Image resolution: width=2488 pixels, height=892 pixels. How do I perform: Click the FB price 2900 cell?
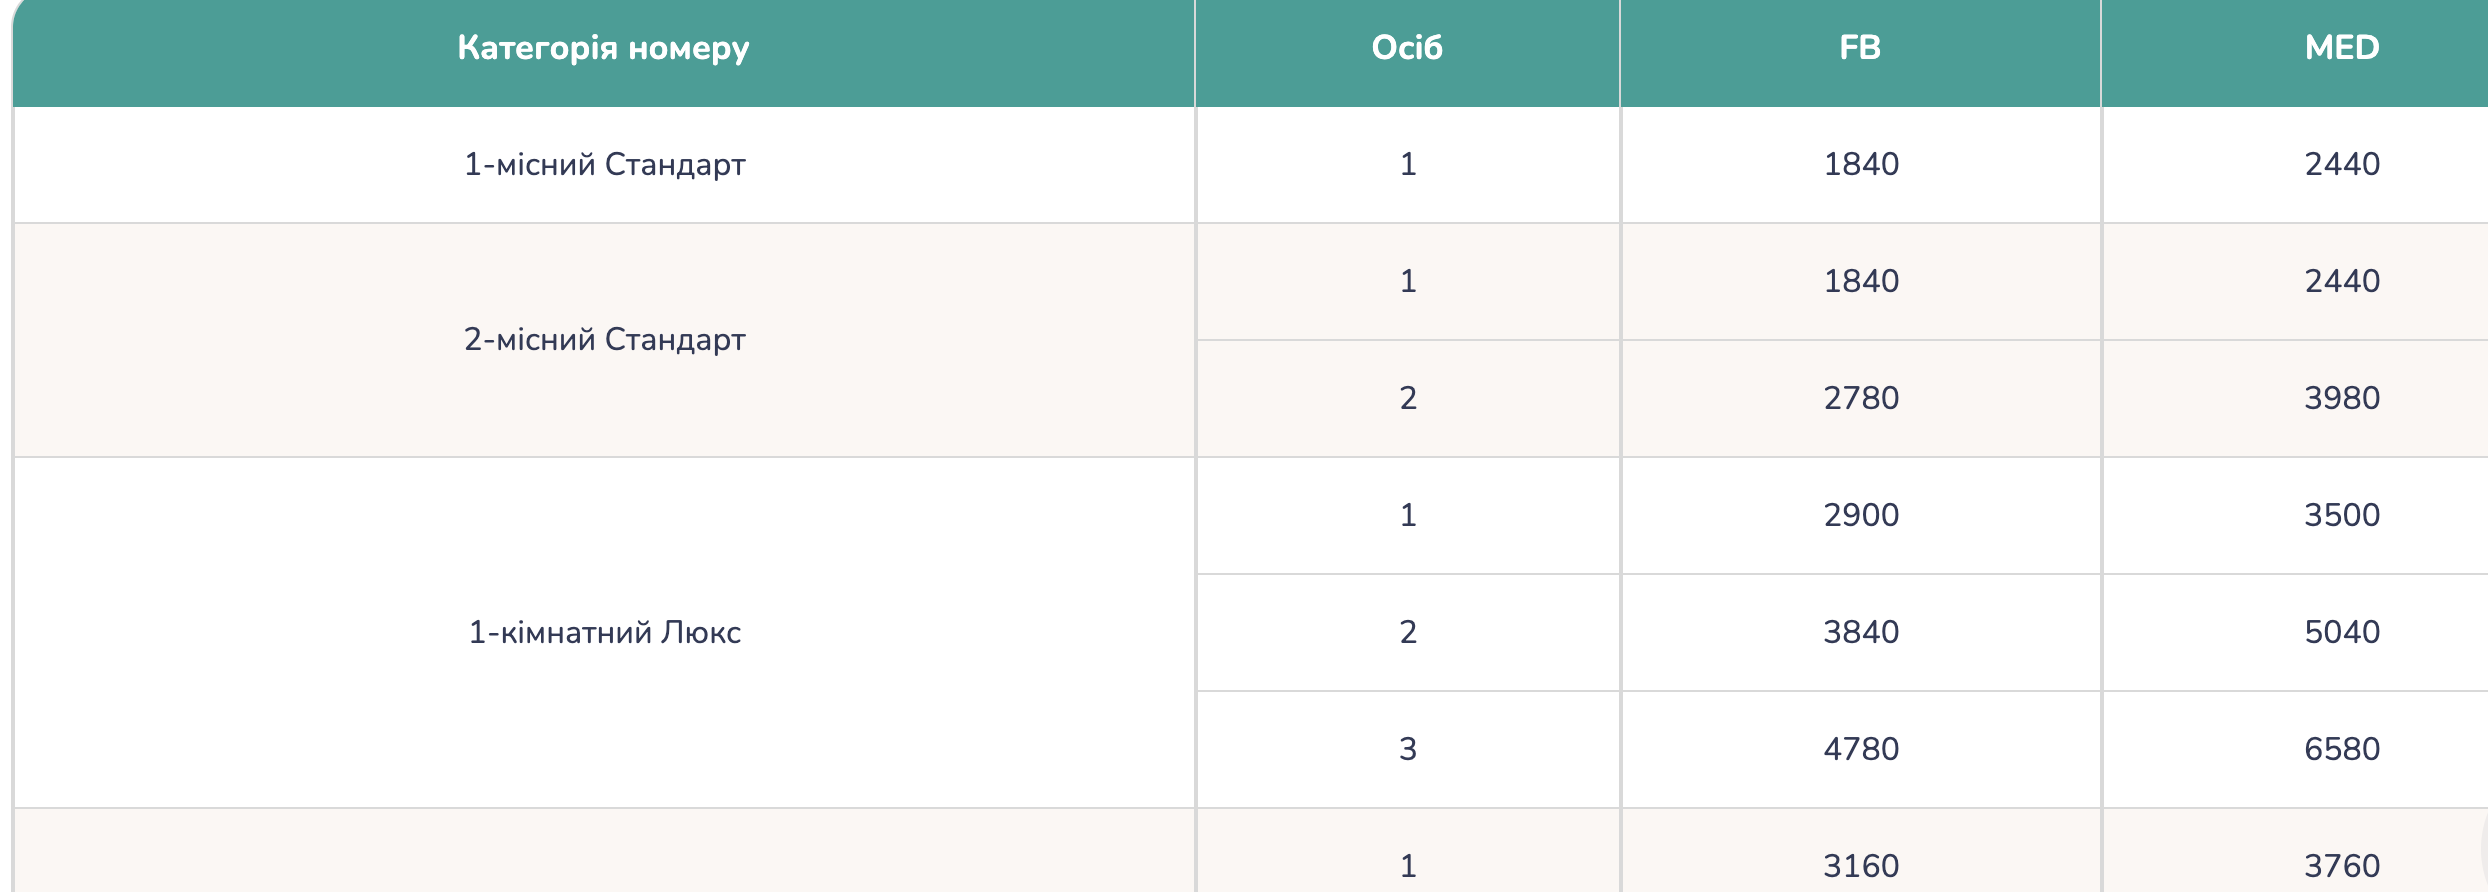pos(1860,515)
